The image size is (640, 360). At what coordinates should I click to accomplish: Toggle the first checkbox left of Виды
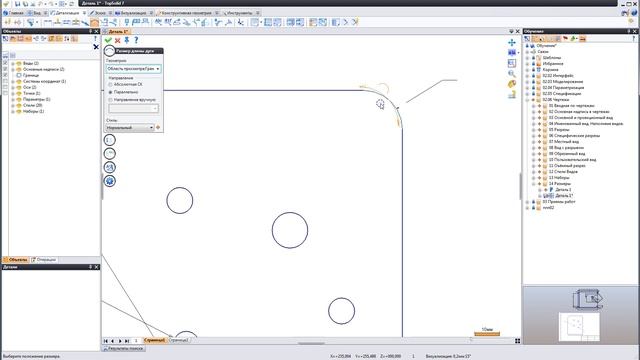pos(5,63)
